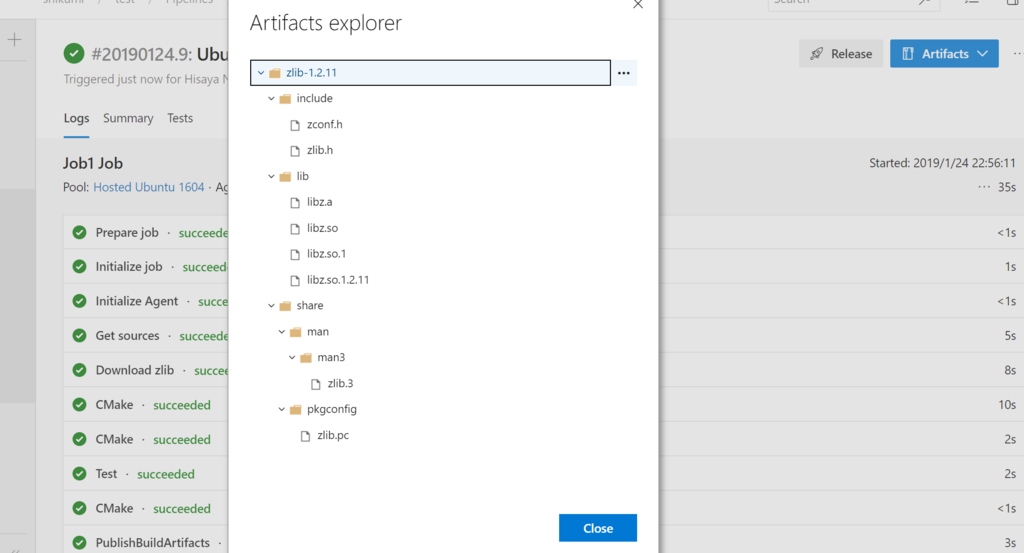1024x553 pixels.
Task: Select the man3 folder label
Action: (x=331, y=357)
